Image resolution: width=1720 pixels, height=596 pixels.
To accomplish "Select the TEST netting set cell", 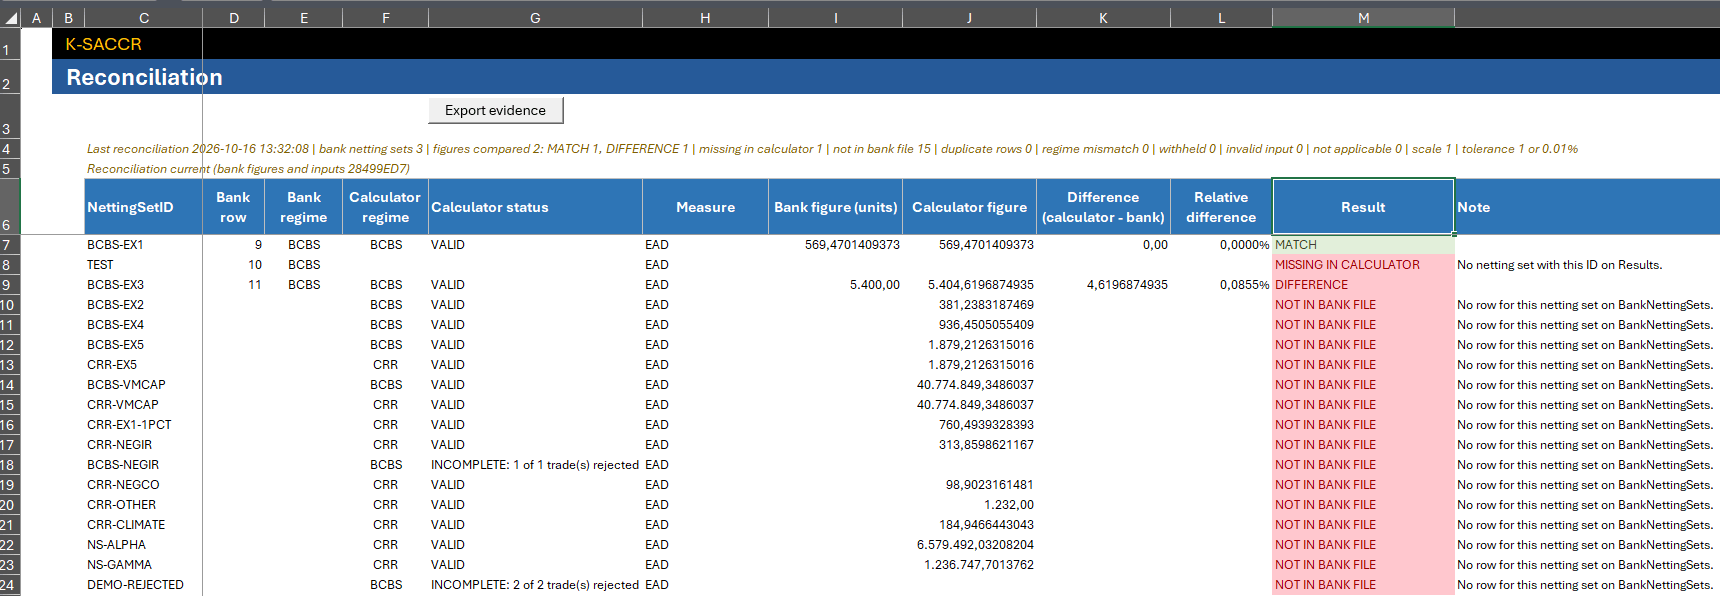I will [144, 265].
